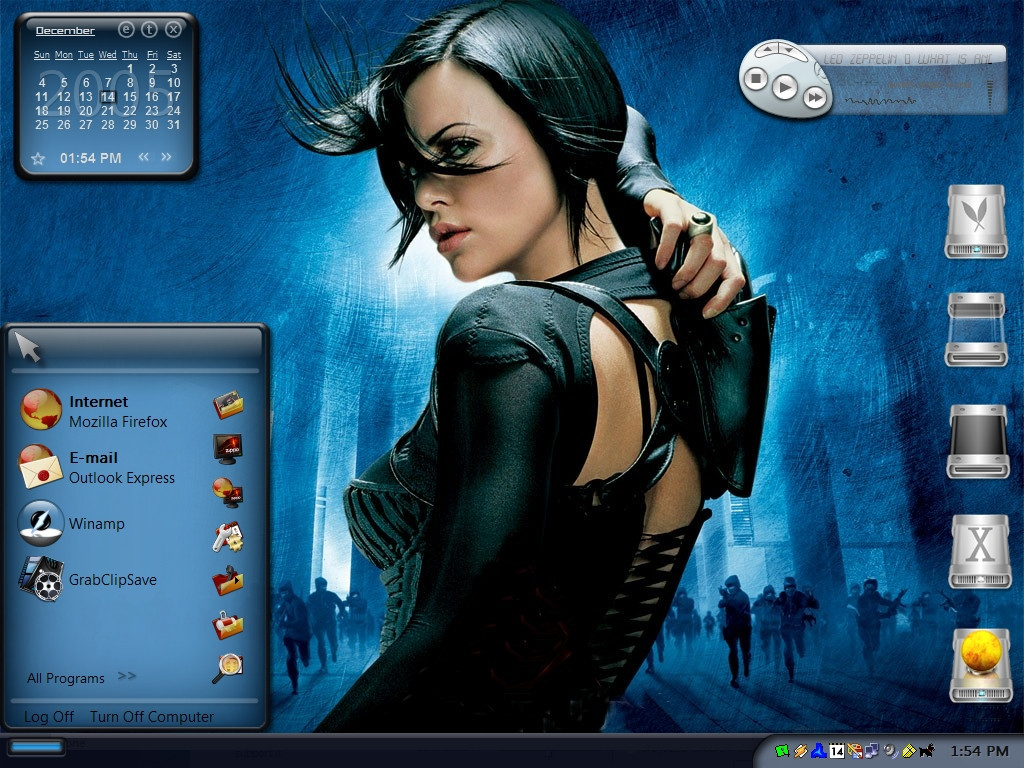Open Outlook Express from the E-mail entry

[x=122, y=468]
